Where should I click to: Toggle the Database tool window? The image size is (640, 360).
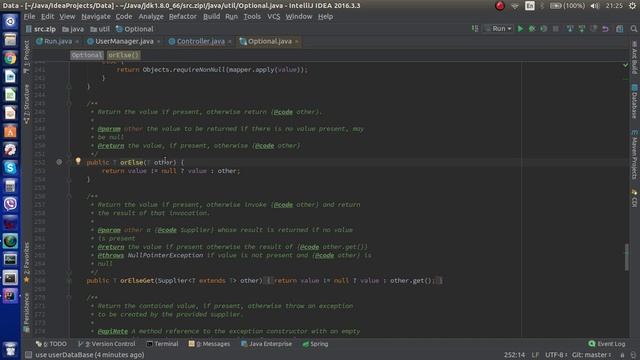[x=634, y=101]
